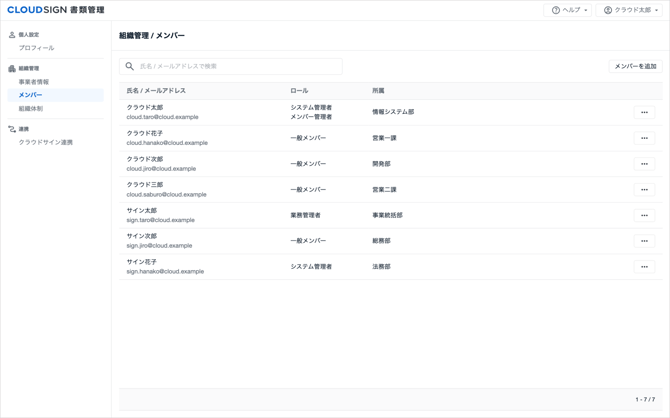Screen dimensions: 670x418
Task: Click the name クラウド三郎
Action: coord(145,185)
